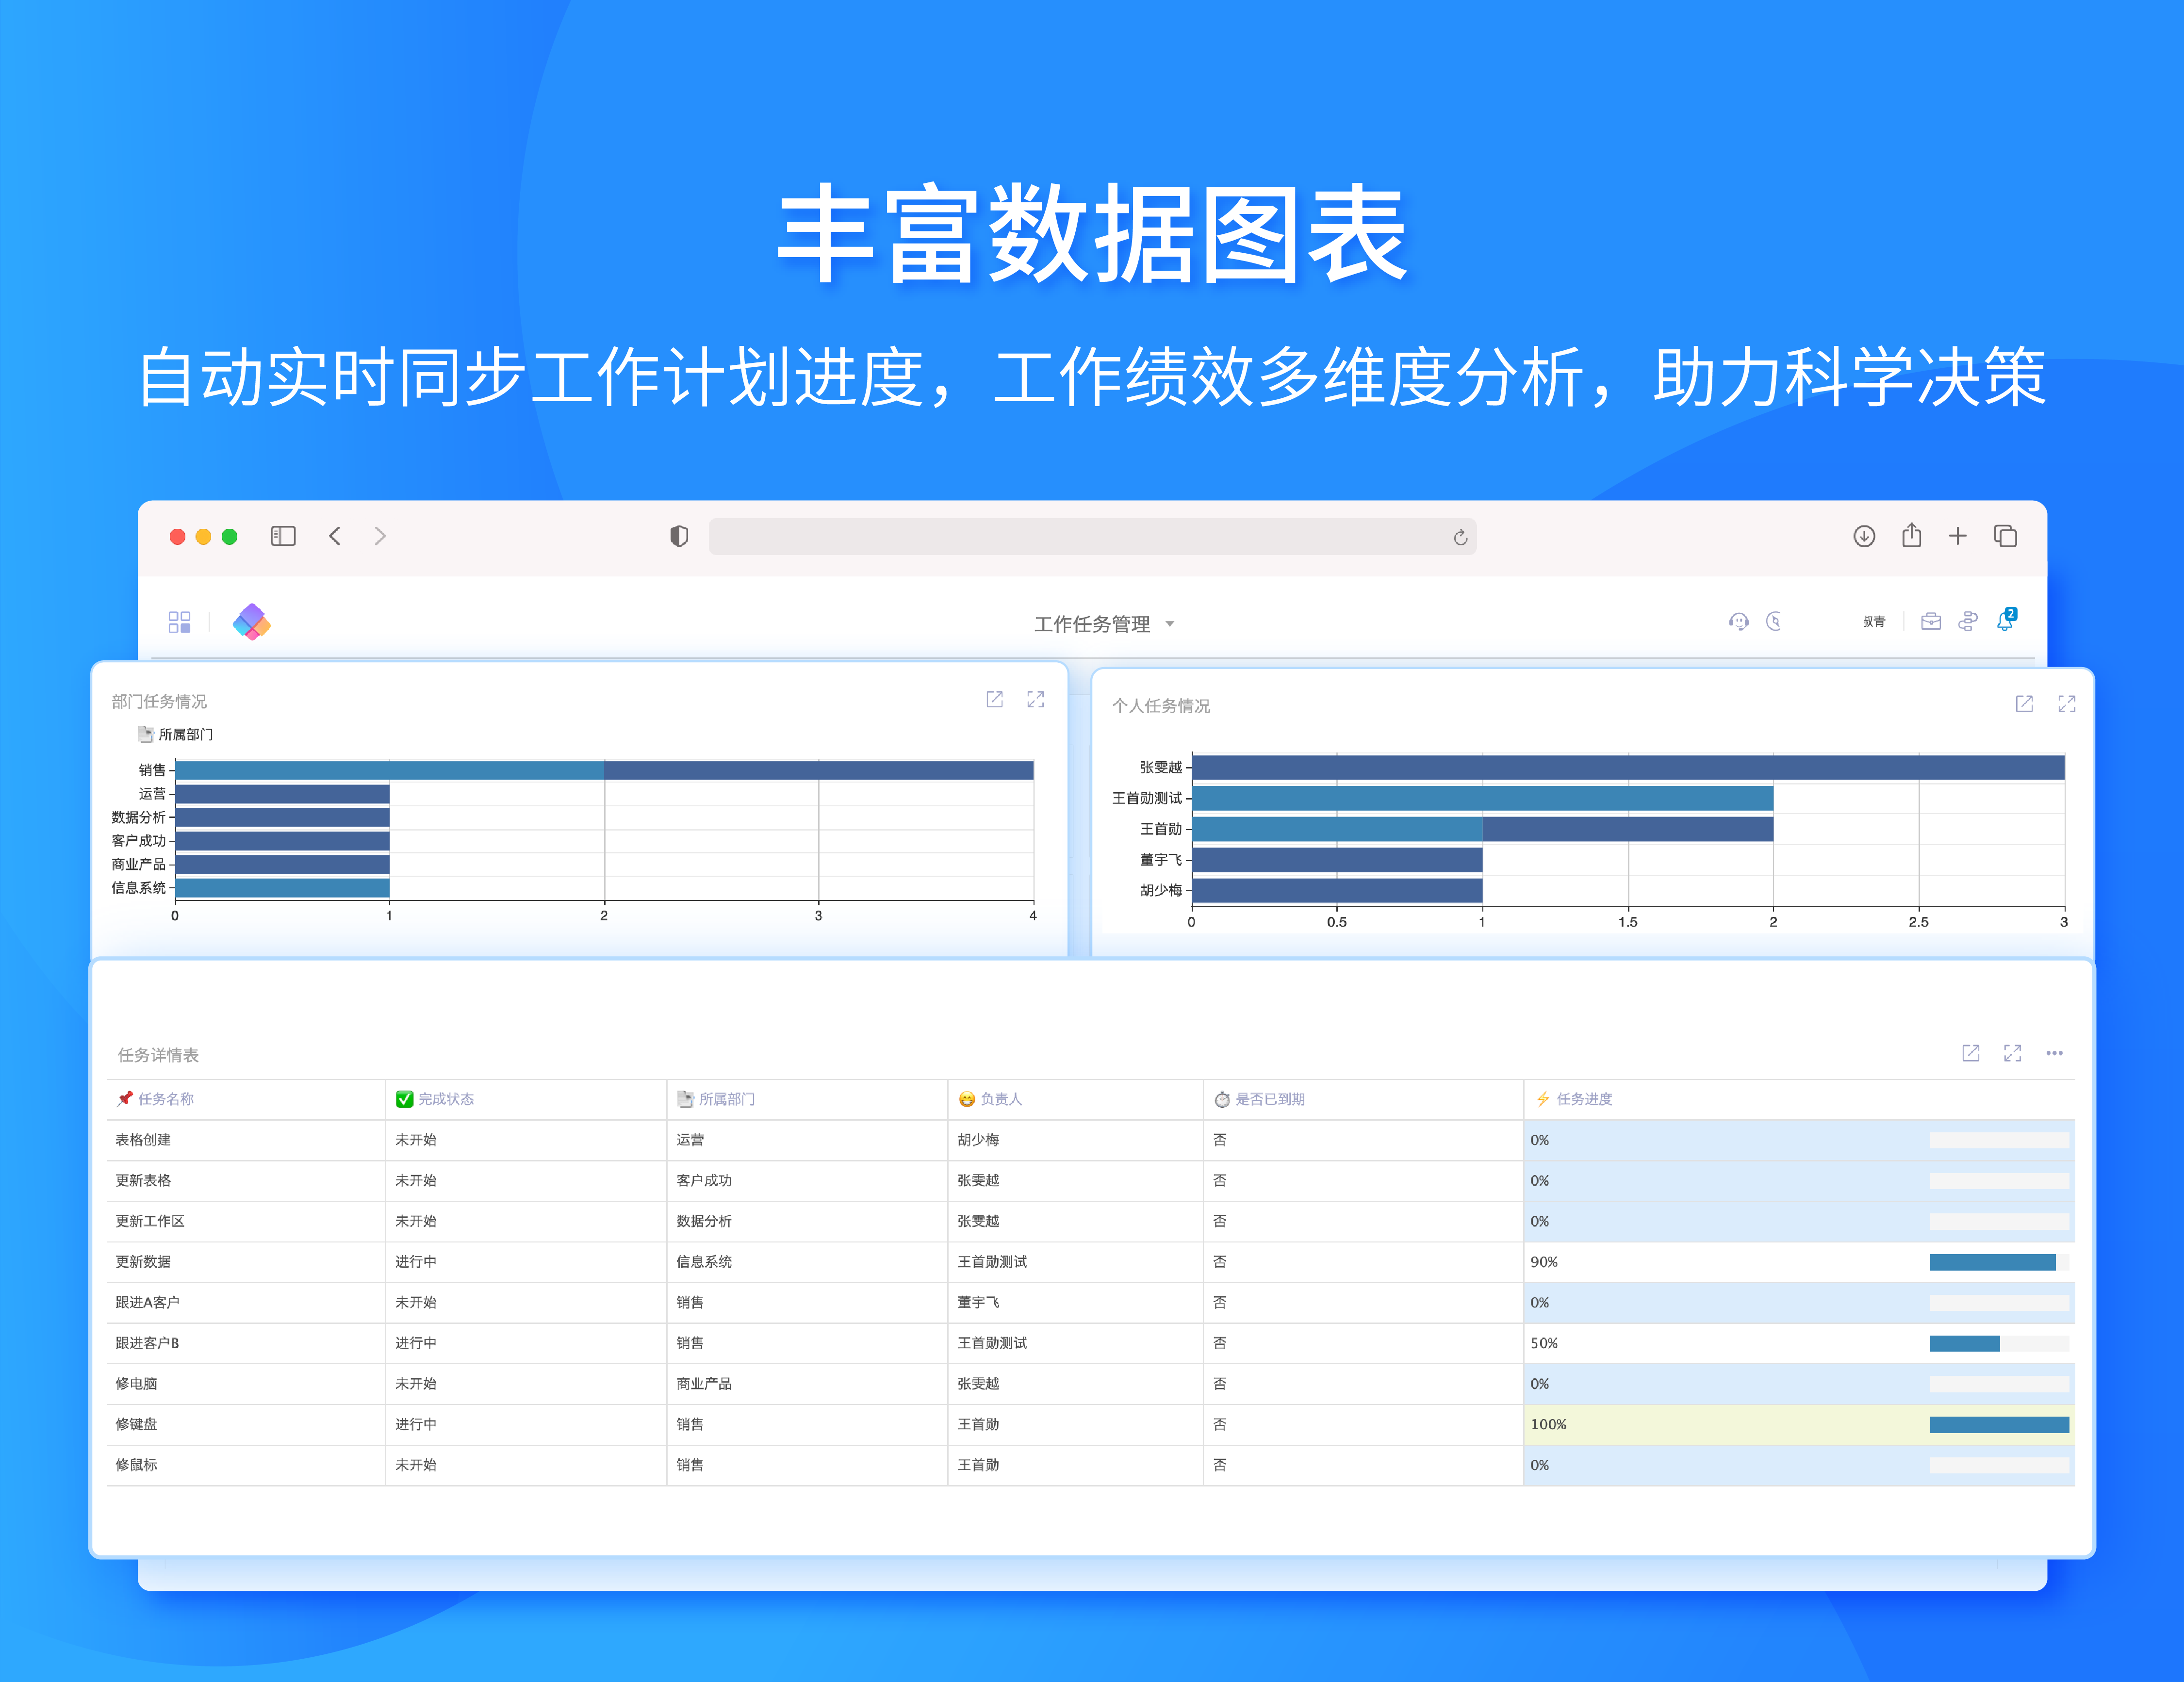Open the workflow automation icon
This screenshot has width=2184, height=1682.
pos(1968,622)
